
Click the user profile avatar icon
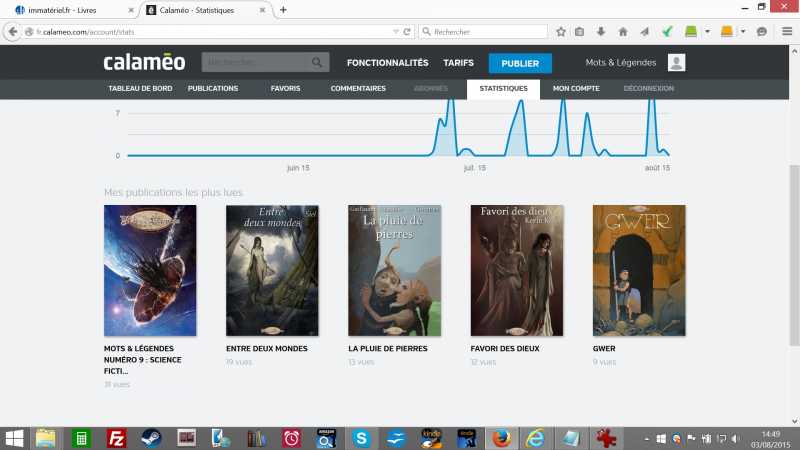point(677,63)
